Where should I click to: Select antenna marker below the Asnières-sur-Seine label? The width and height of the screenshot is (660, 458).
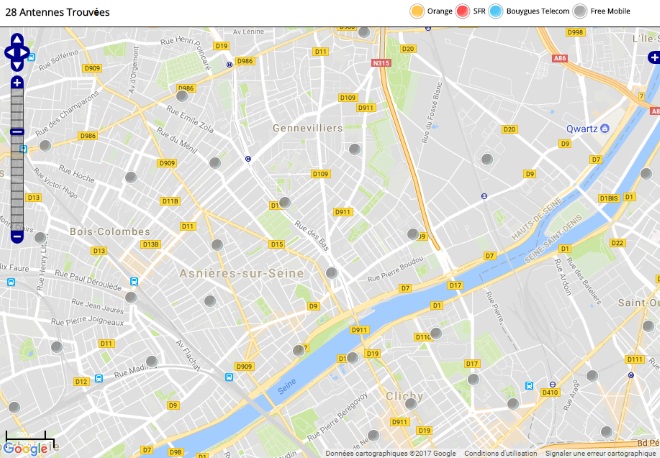210,301
